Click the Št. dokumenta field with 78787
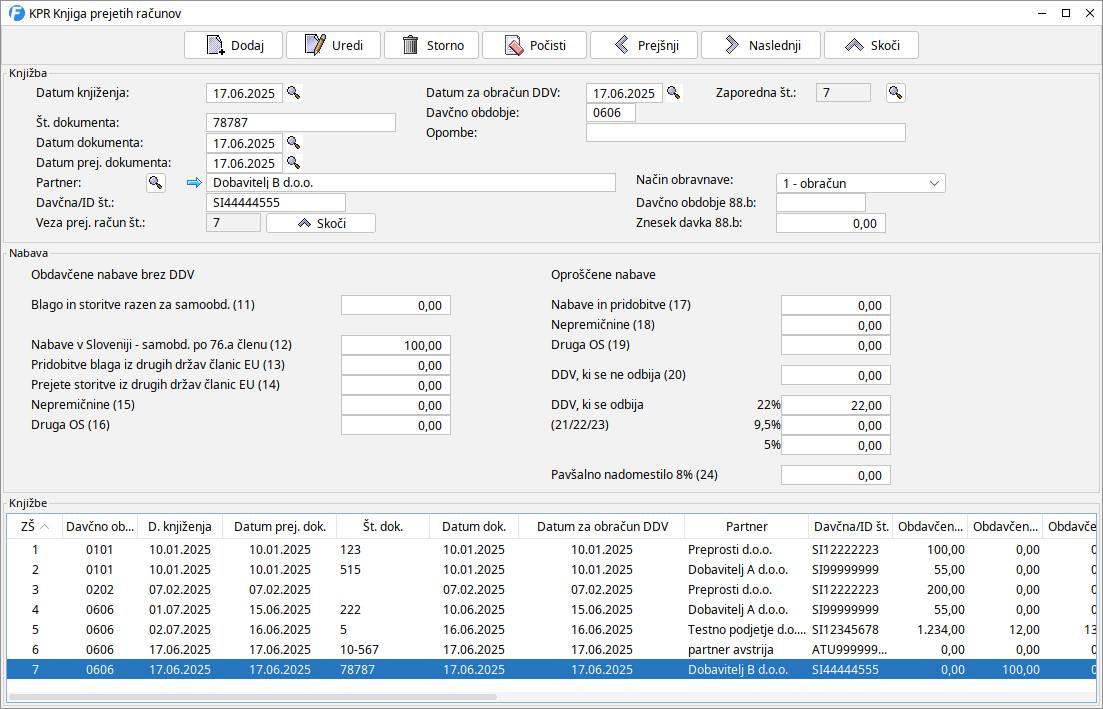Screen dimensions: 1103x709 pos(301,123)
